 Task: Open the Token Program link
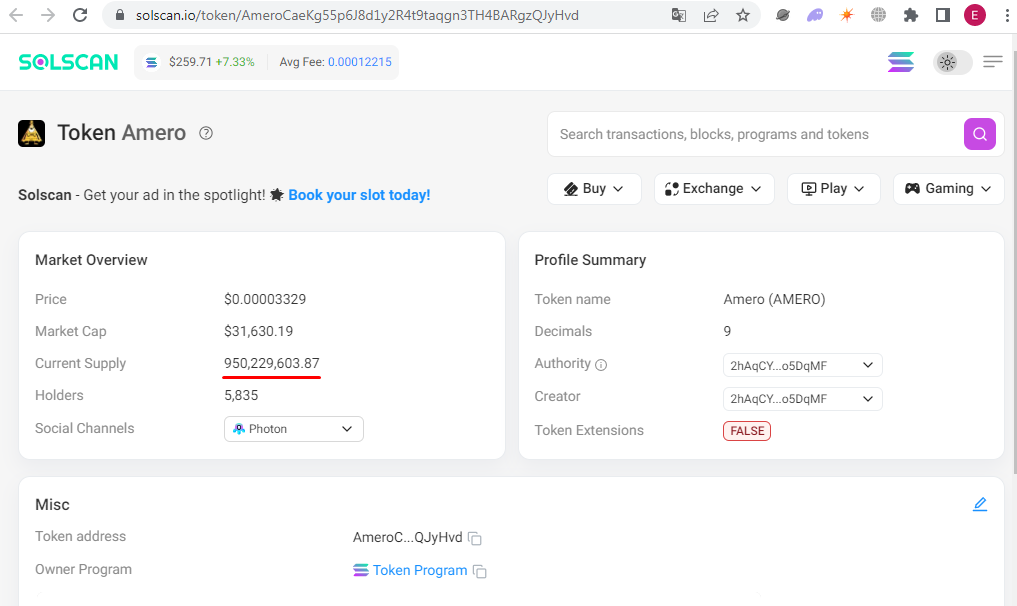419,570
